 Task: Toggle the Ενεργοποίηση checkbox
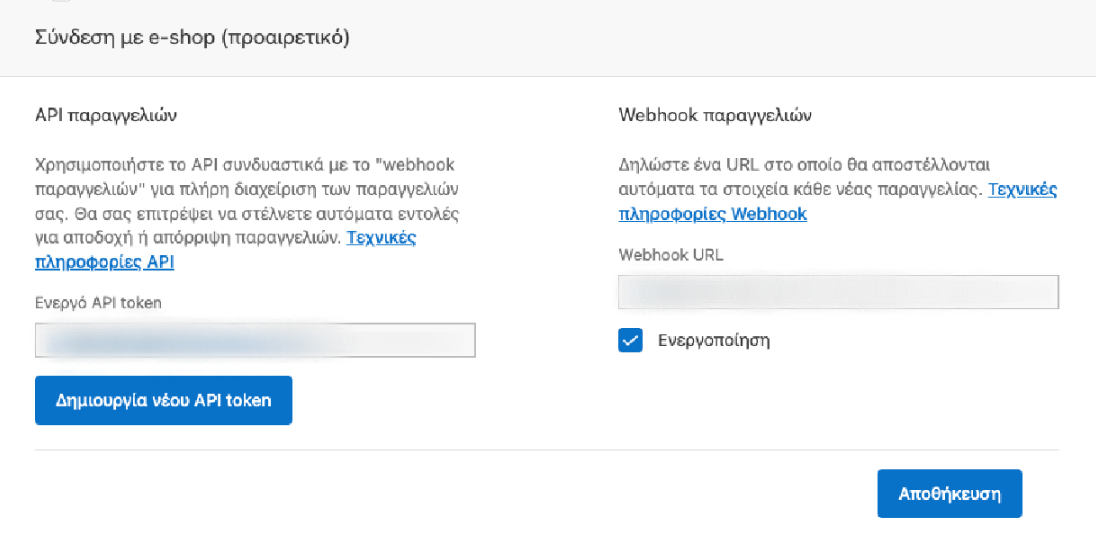point(630,341)
